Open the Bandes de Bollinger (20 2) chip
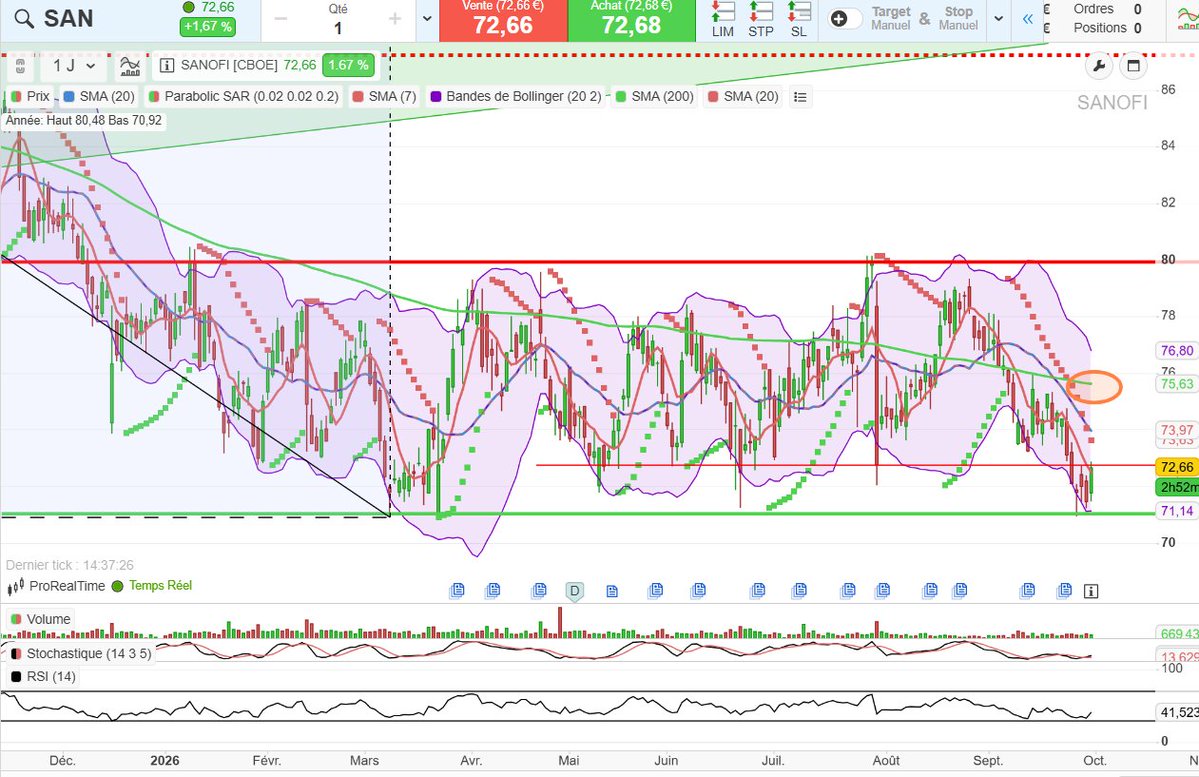Viewport: 1199px width, 777px height. tap(516, 96)
